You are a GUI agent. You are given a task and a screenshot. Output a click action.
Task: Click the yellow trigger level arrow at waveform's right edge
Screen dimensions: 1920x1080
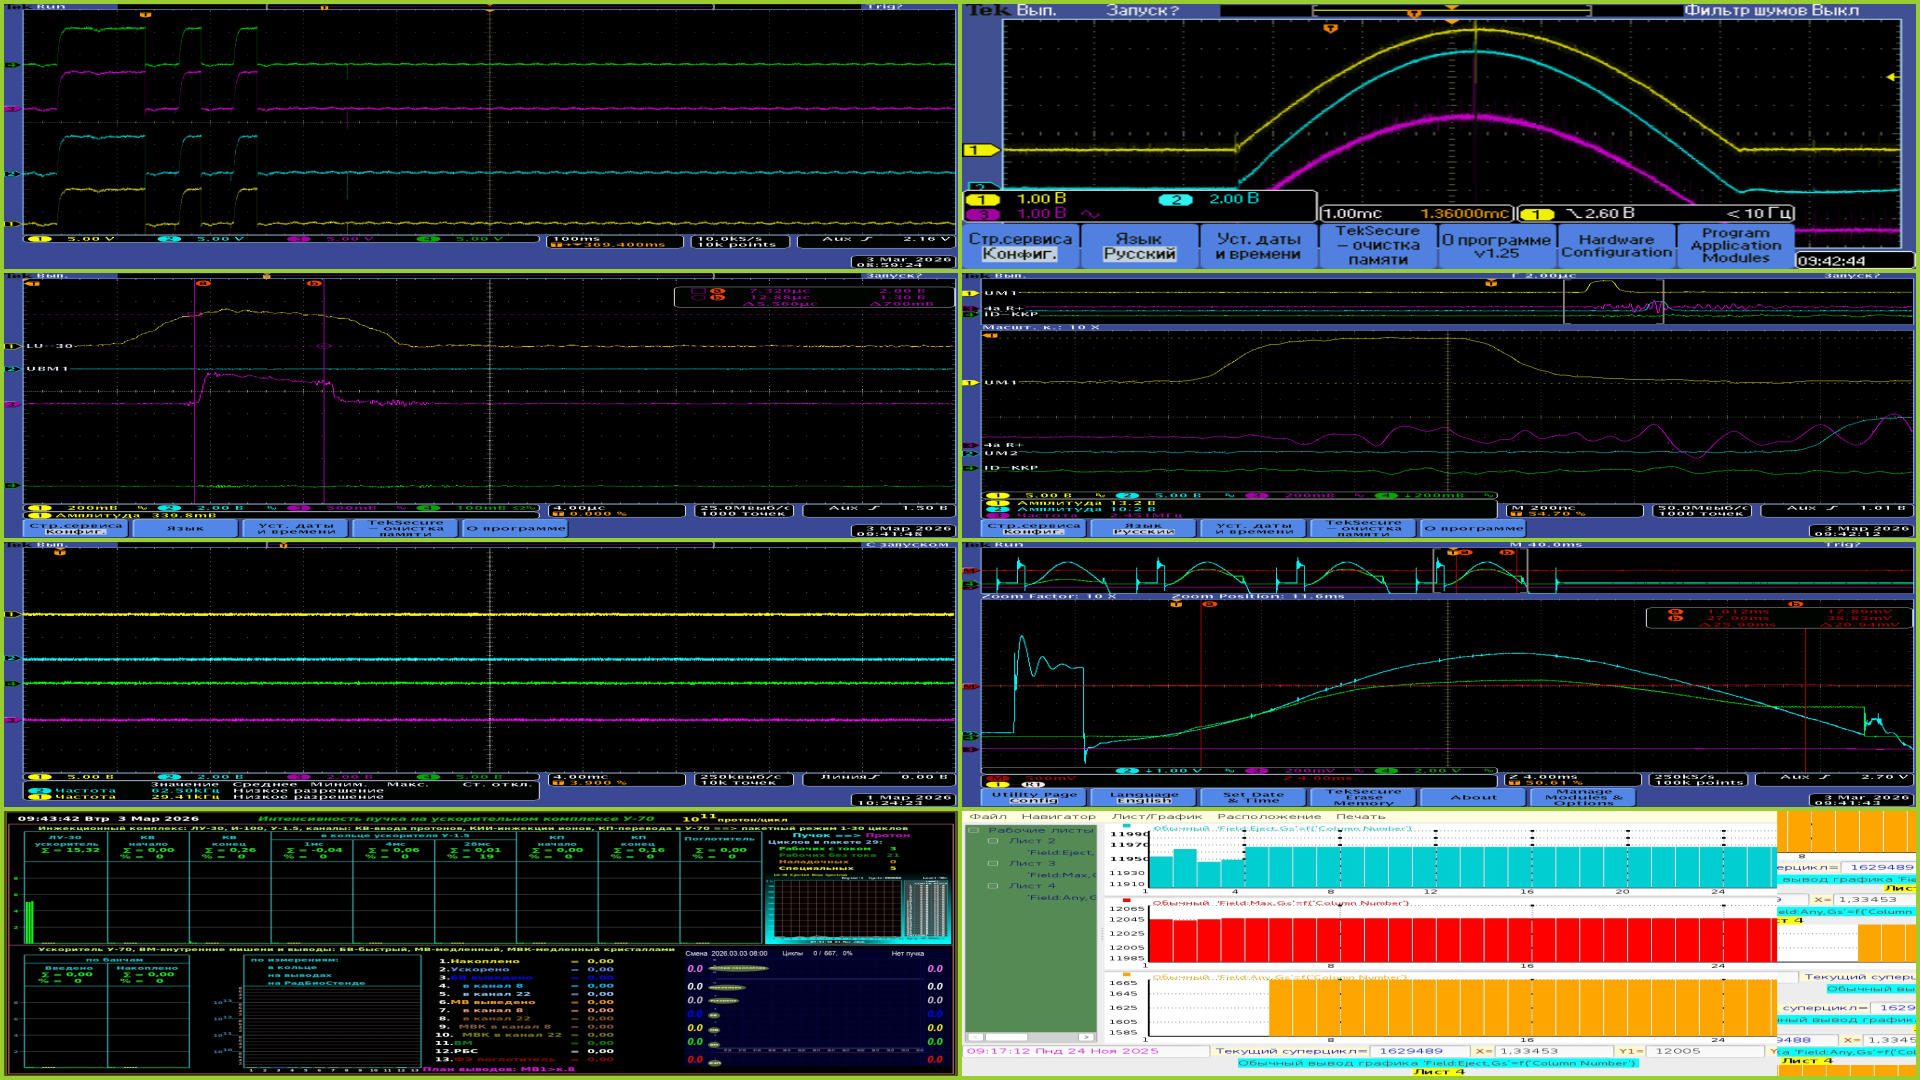pyautogui.click(x=1891, y=77)
